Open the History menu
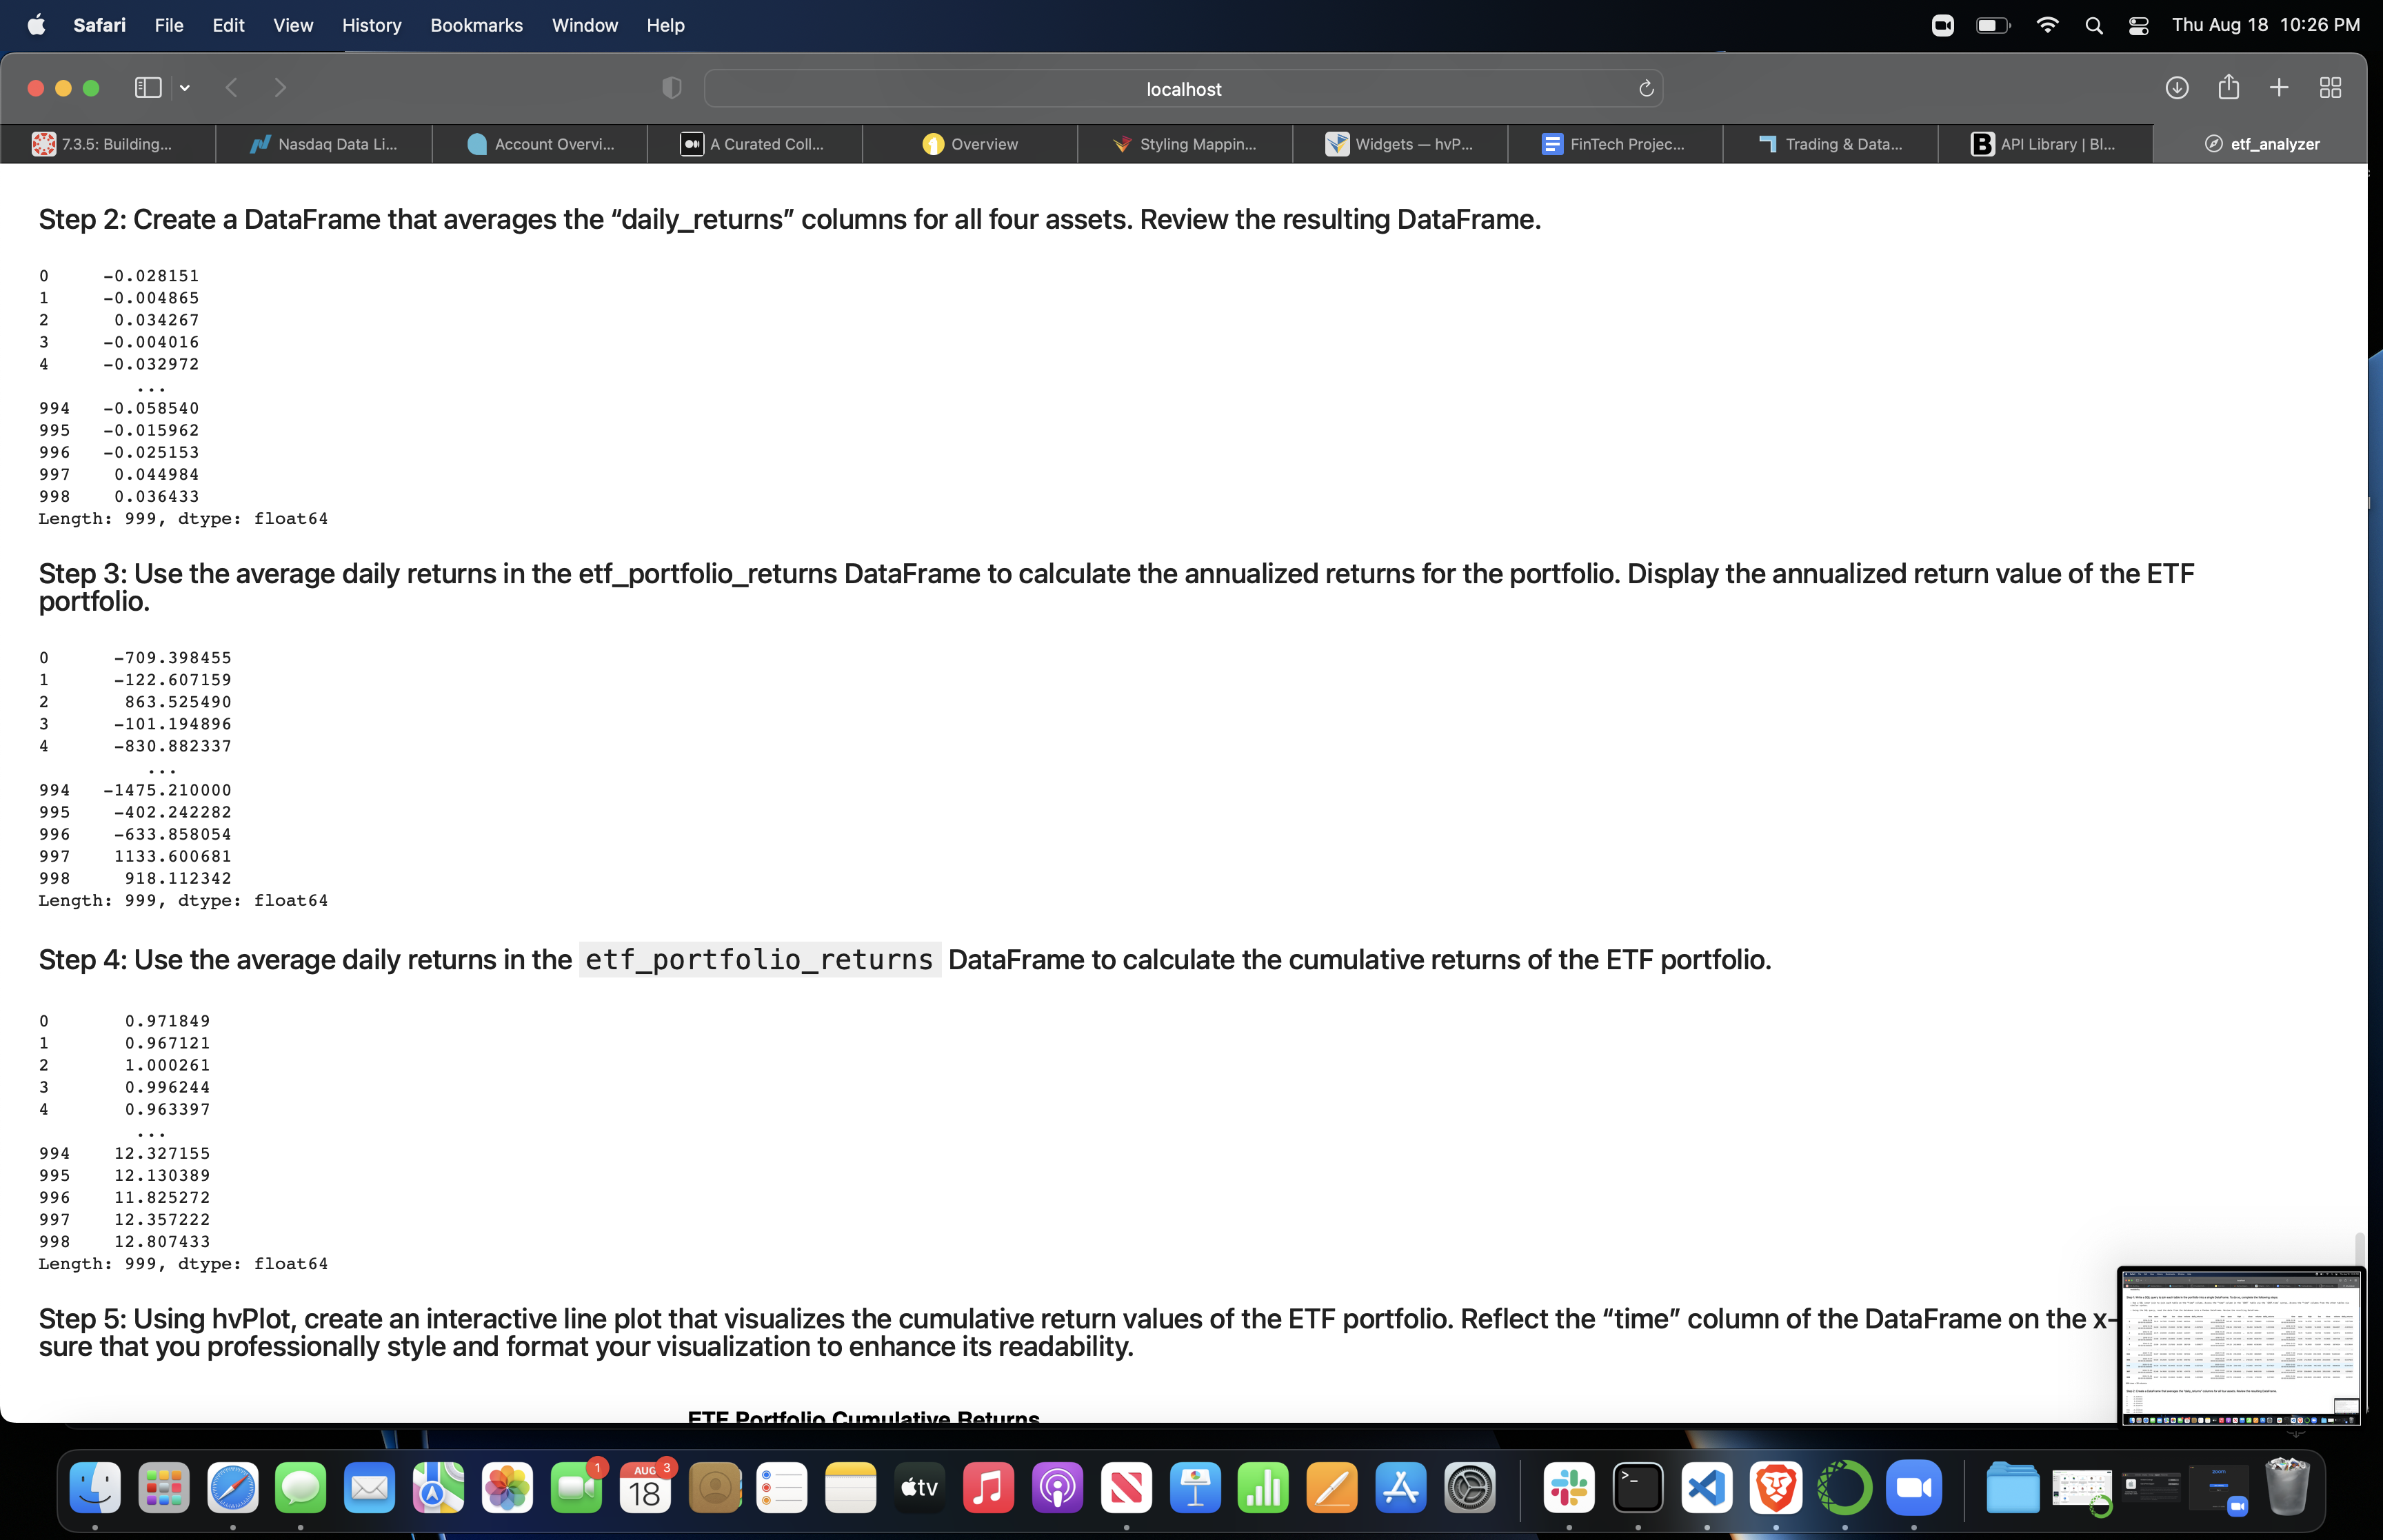The height and width of the screenshot is (1540, 2383). [371, 25]
